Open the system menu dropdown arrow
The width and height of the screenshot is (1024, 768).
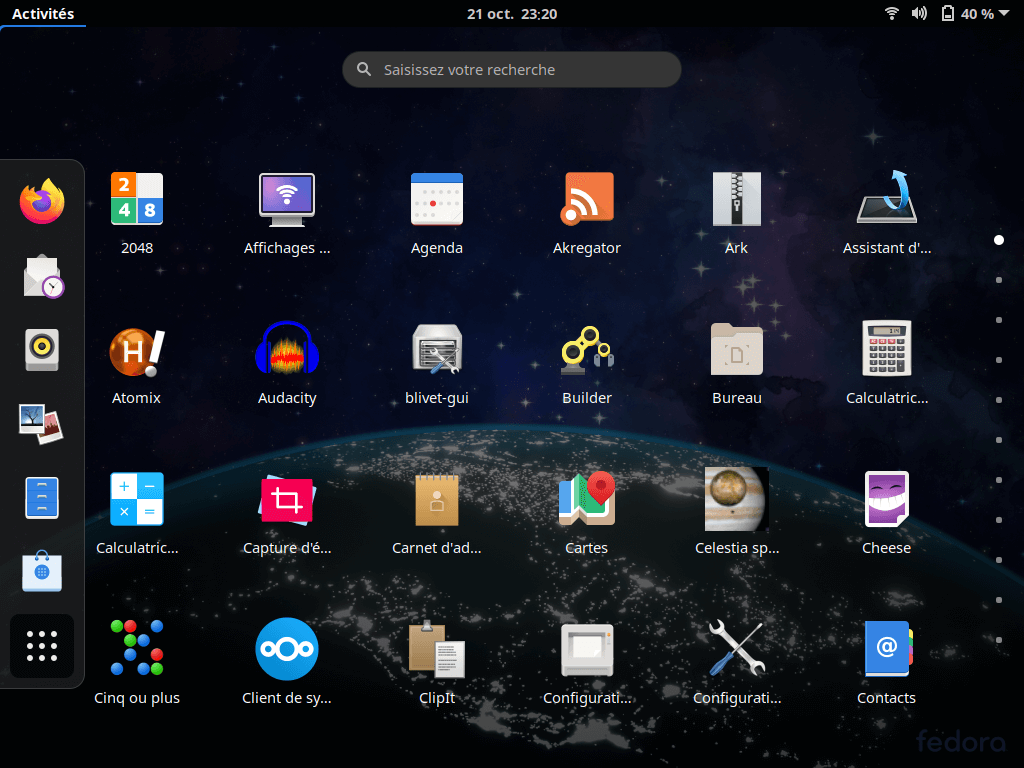pyautogui.click(x=1004, y=13)
